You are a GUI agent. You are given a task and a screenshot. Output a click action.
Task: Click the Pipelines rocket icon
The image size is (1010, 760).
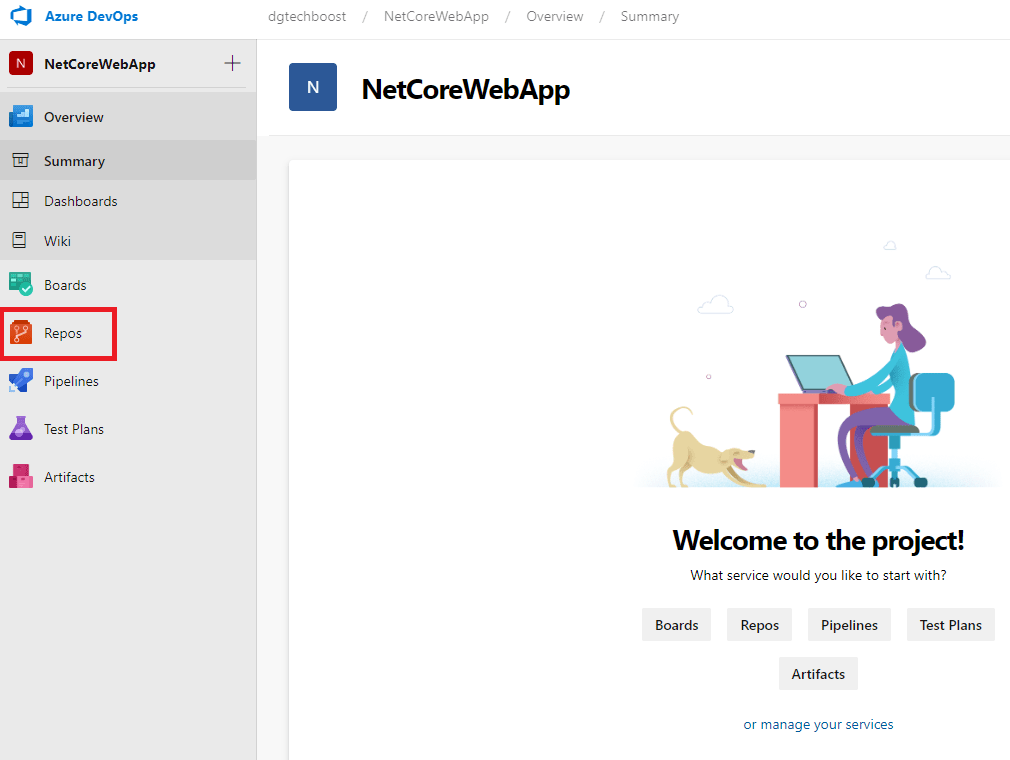(x=21, y=381)
